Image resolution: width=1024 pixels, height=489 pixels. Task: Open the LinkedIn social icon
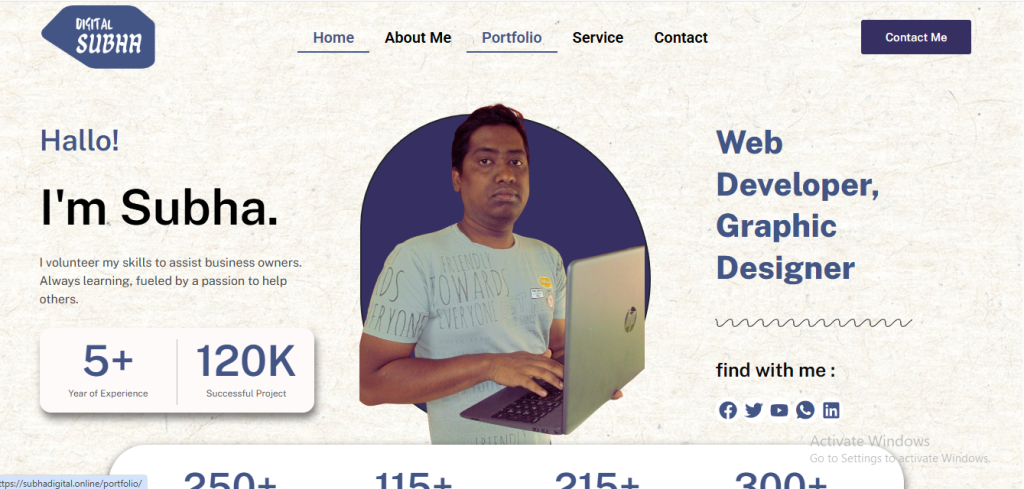tap(831, 410)
